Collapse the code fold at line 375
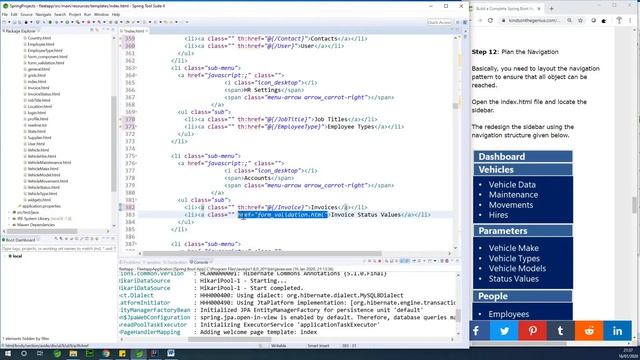Viewport: 640px width, 360px height. [x=136, y=156]
